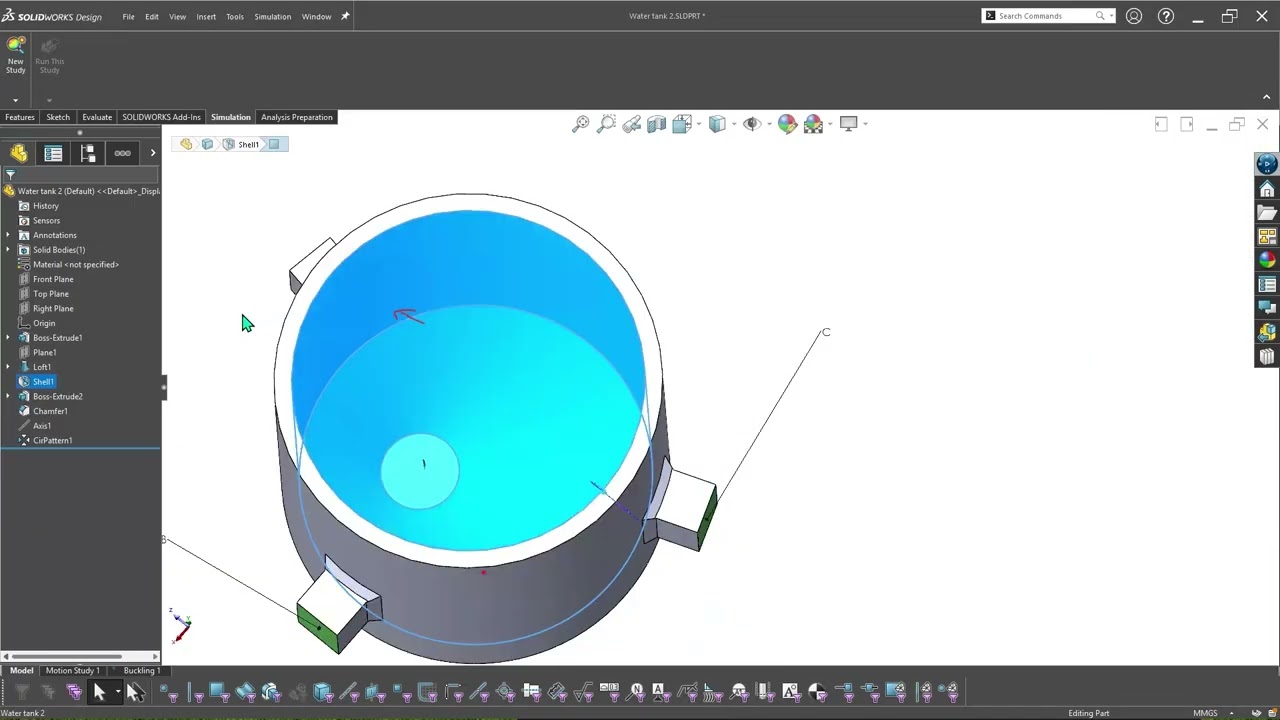Expand the Boss-Extrude2 feature

point(8,396)
